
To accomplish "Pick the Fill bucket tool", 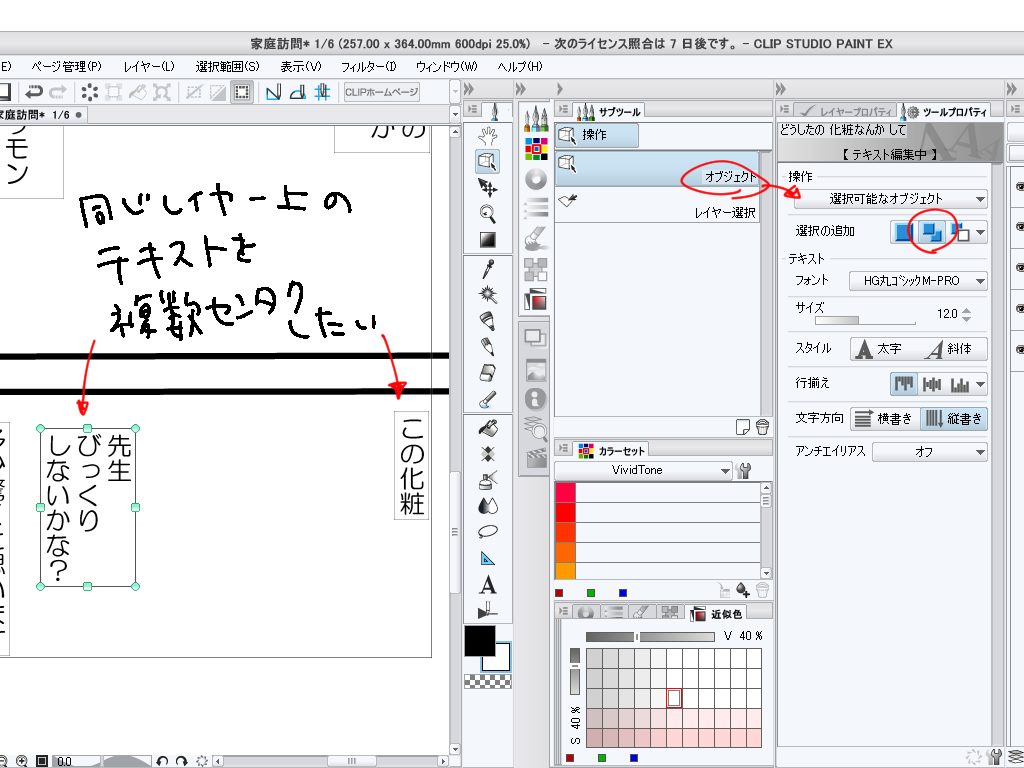I will pyautogui.click(x=488, y=427).
